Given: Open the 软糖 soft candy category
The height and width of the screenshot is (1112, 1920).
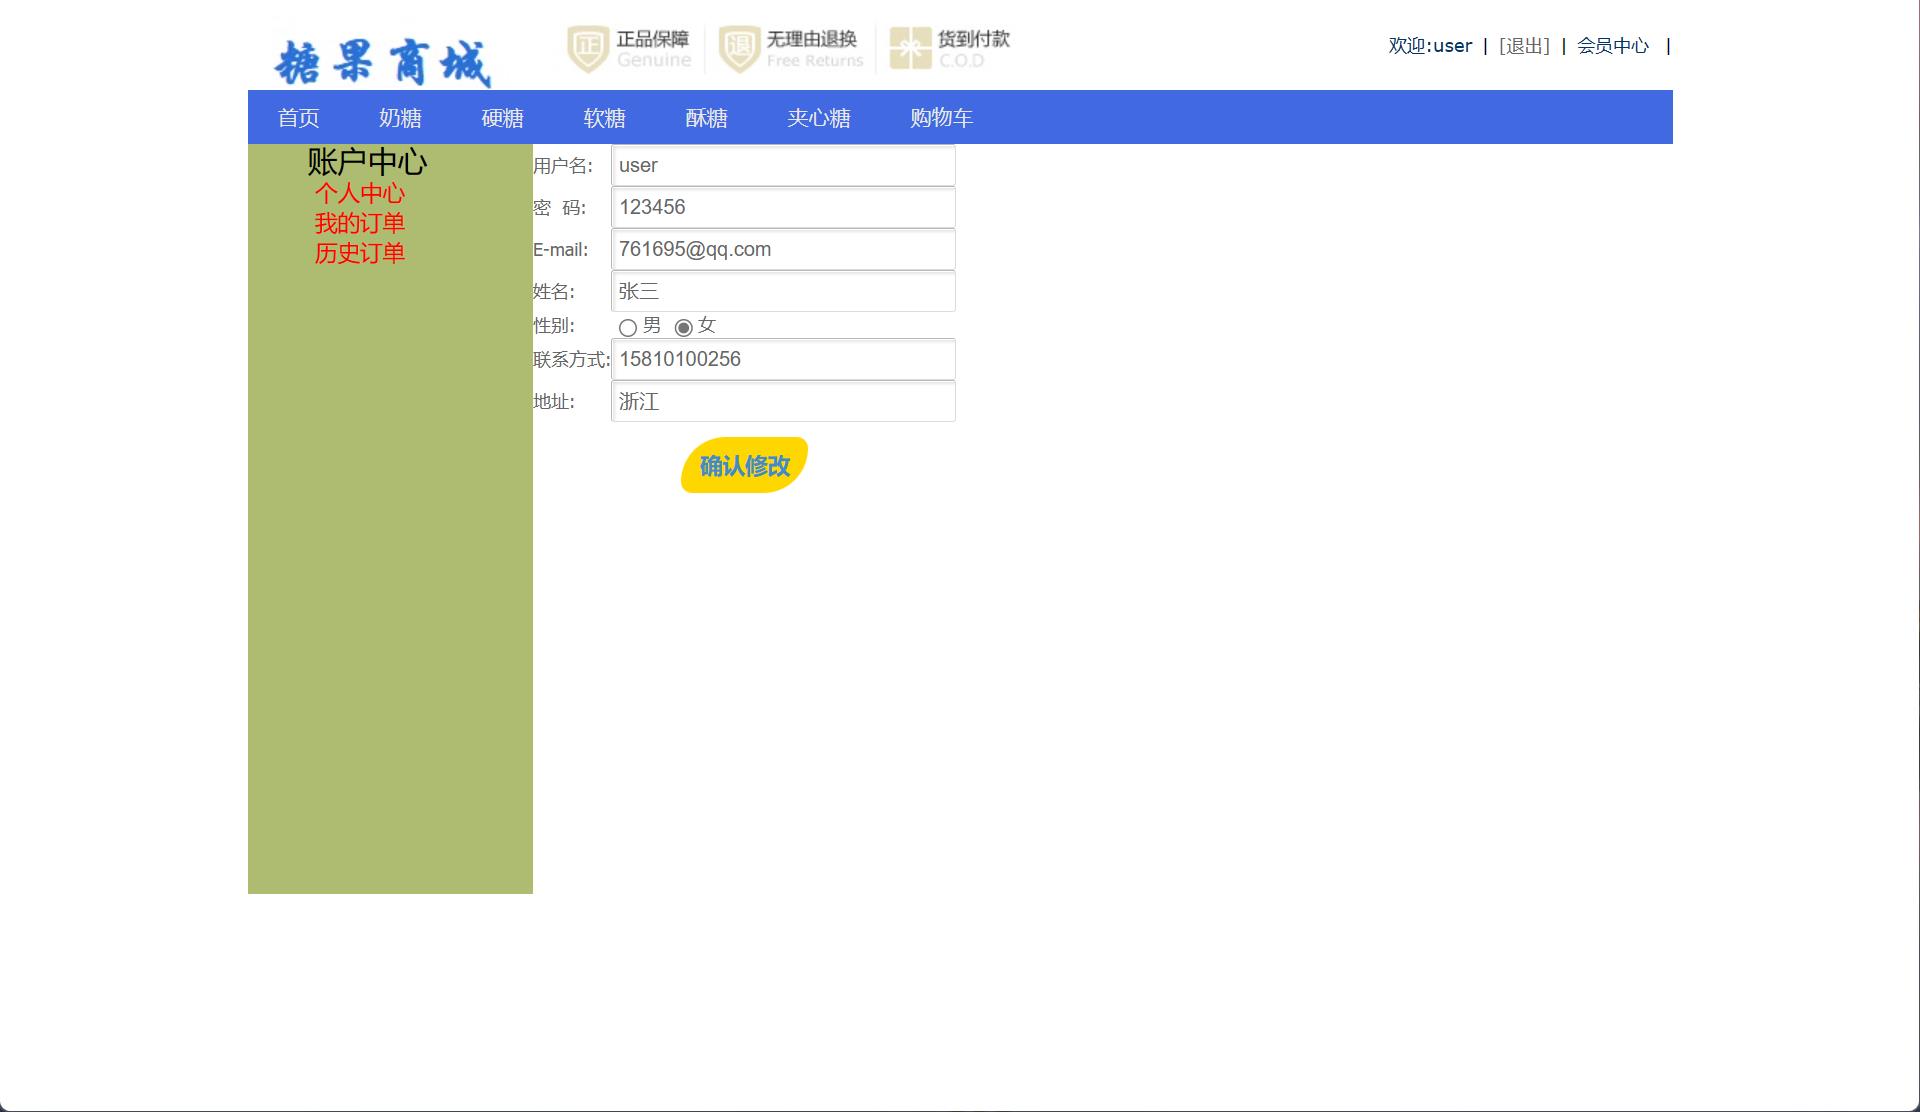Looking at the screenshot, I should coord(604,117).
